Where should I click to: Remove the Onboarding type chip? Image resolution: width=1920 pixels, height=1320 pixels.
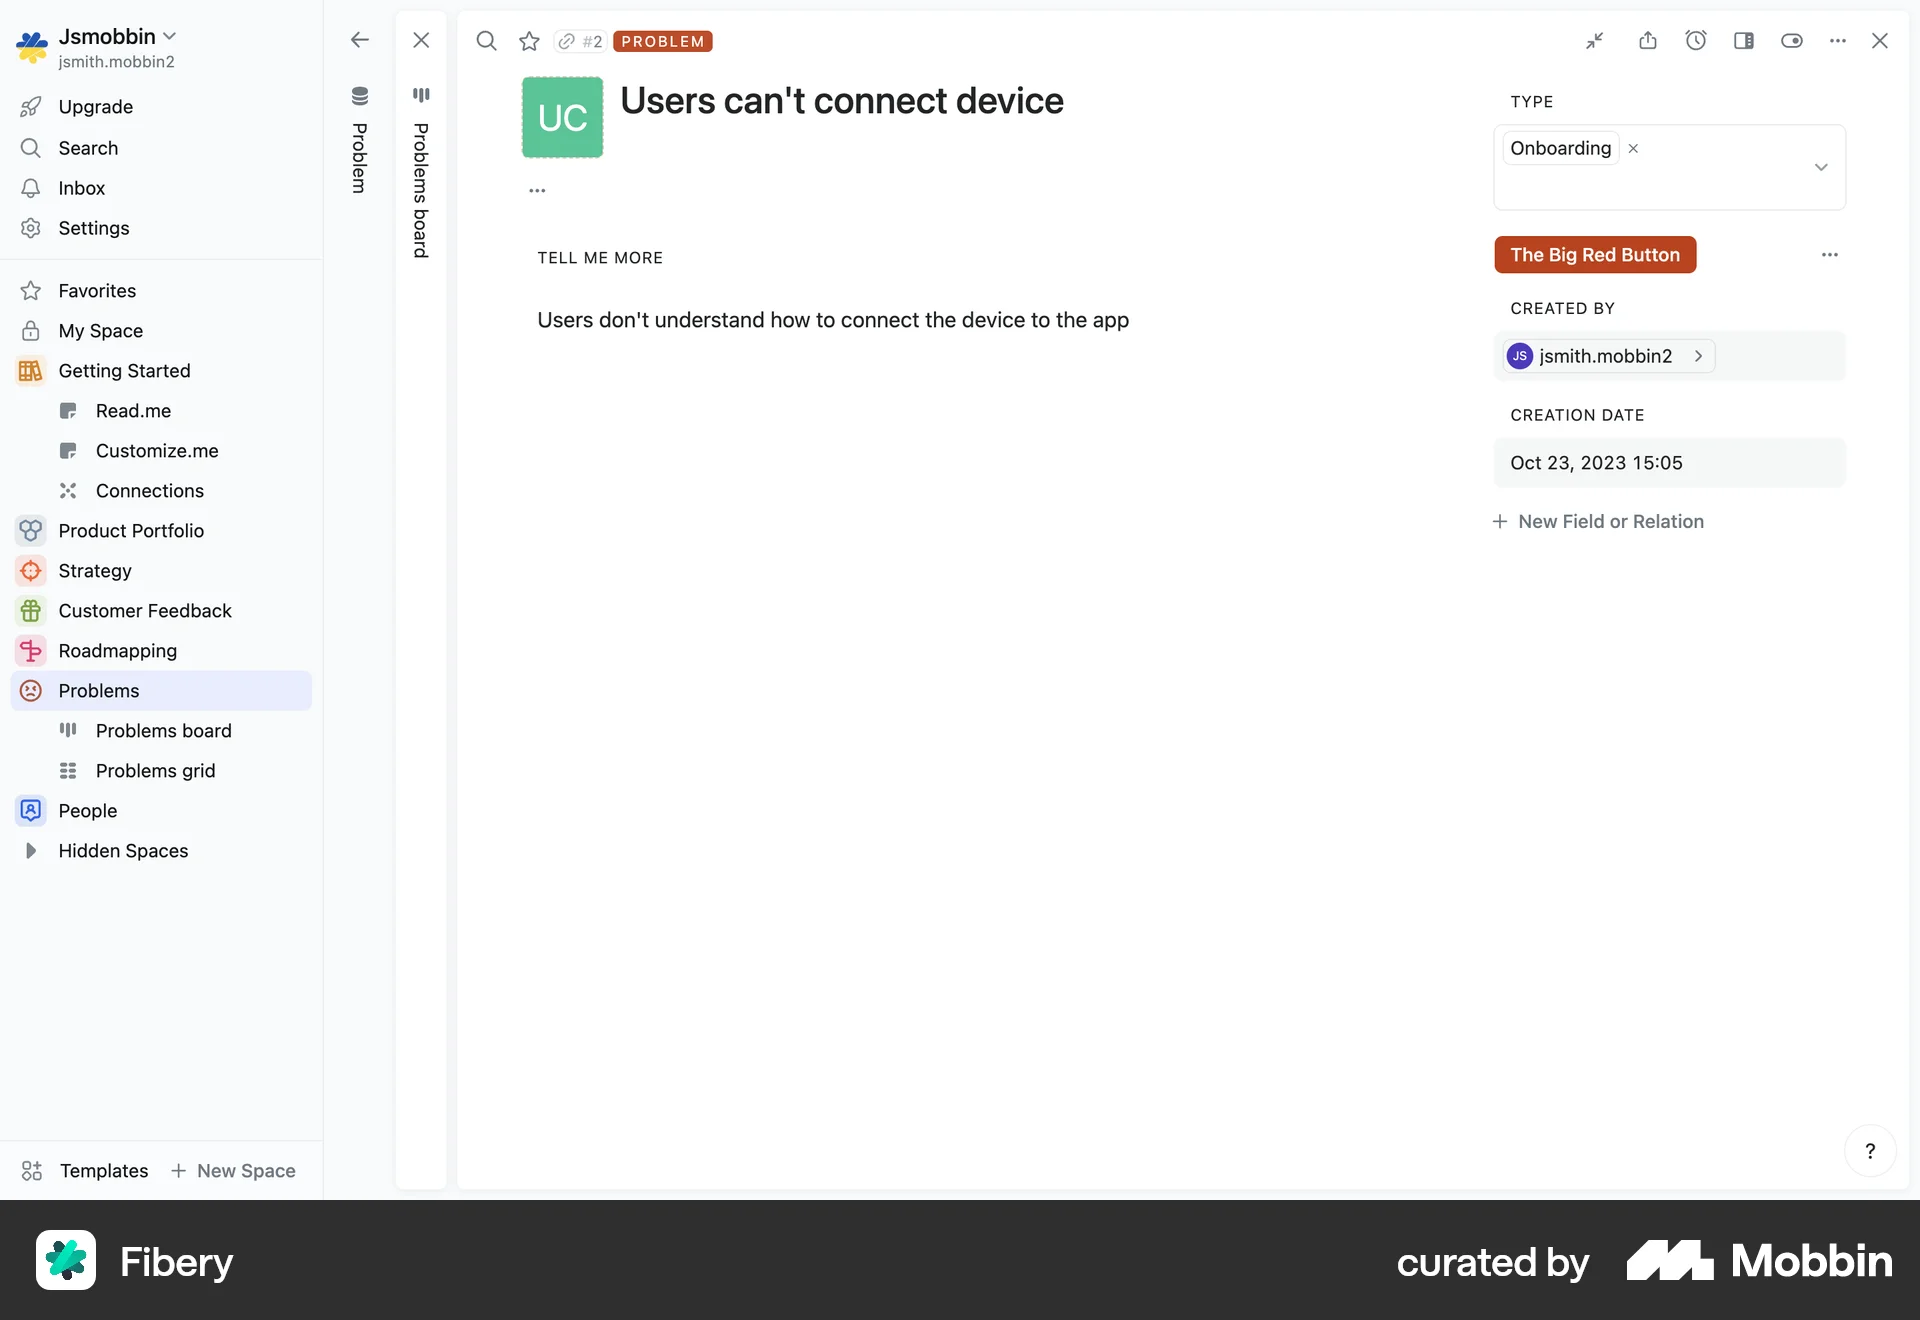pos(1633,148)
